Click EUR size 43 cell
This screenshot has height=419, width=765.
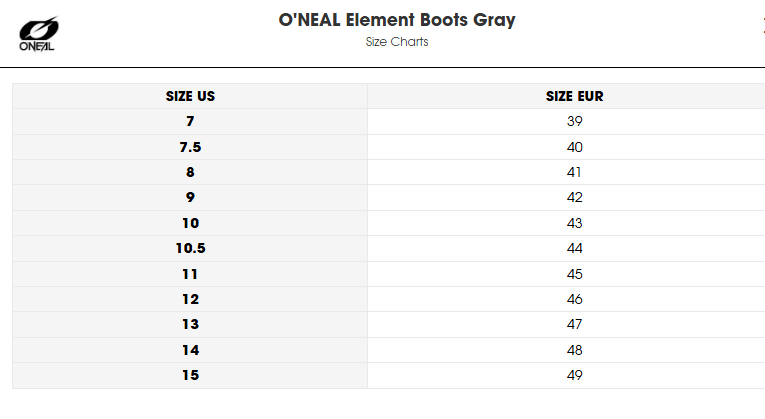tap(574, 223)
